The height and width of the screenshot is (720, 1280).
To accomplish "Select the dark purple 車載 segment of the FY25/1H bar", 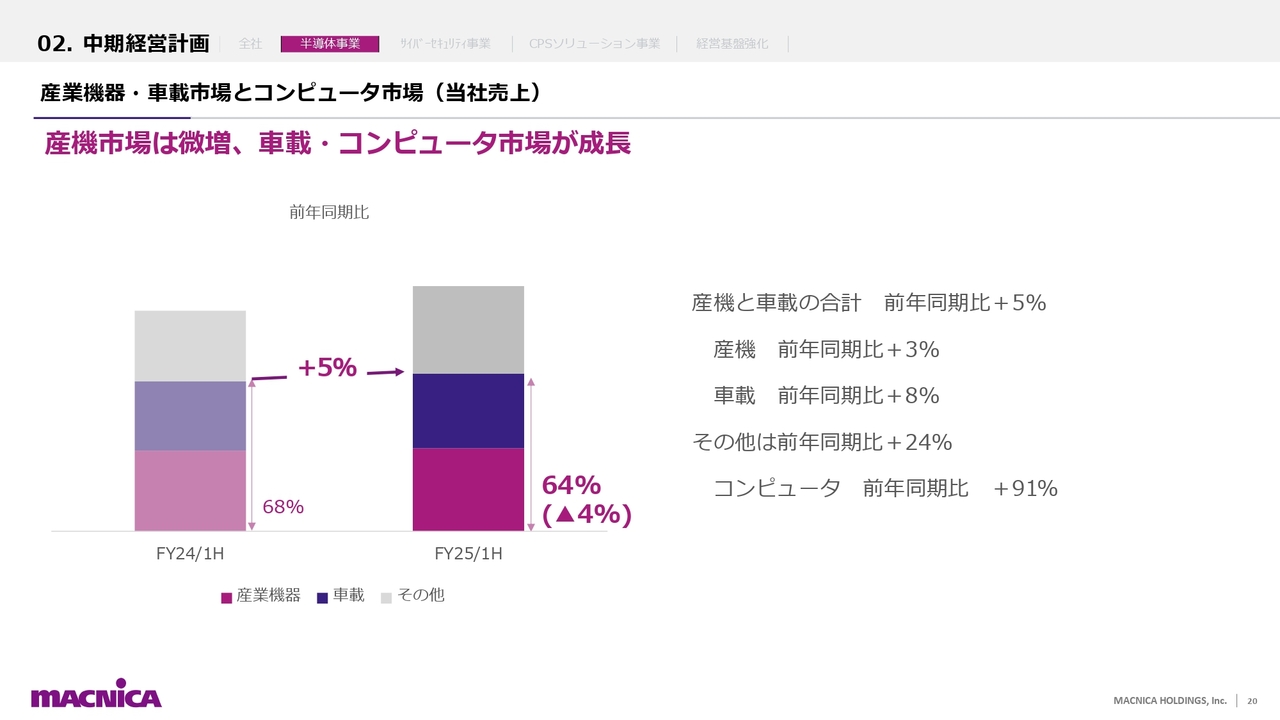I will click(x=468, y=411).
